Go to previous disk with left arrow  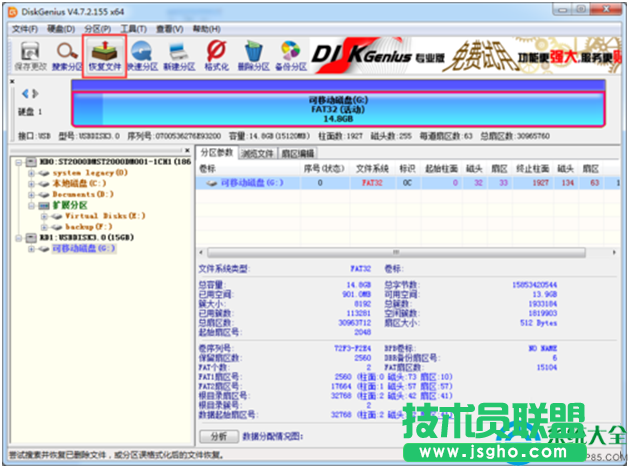click(25, 94)
